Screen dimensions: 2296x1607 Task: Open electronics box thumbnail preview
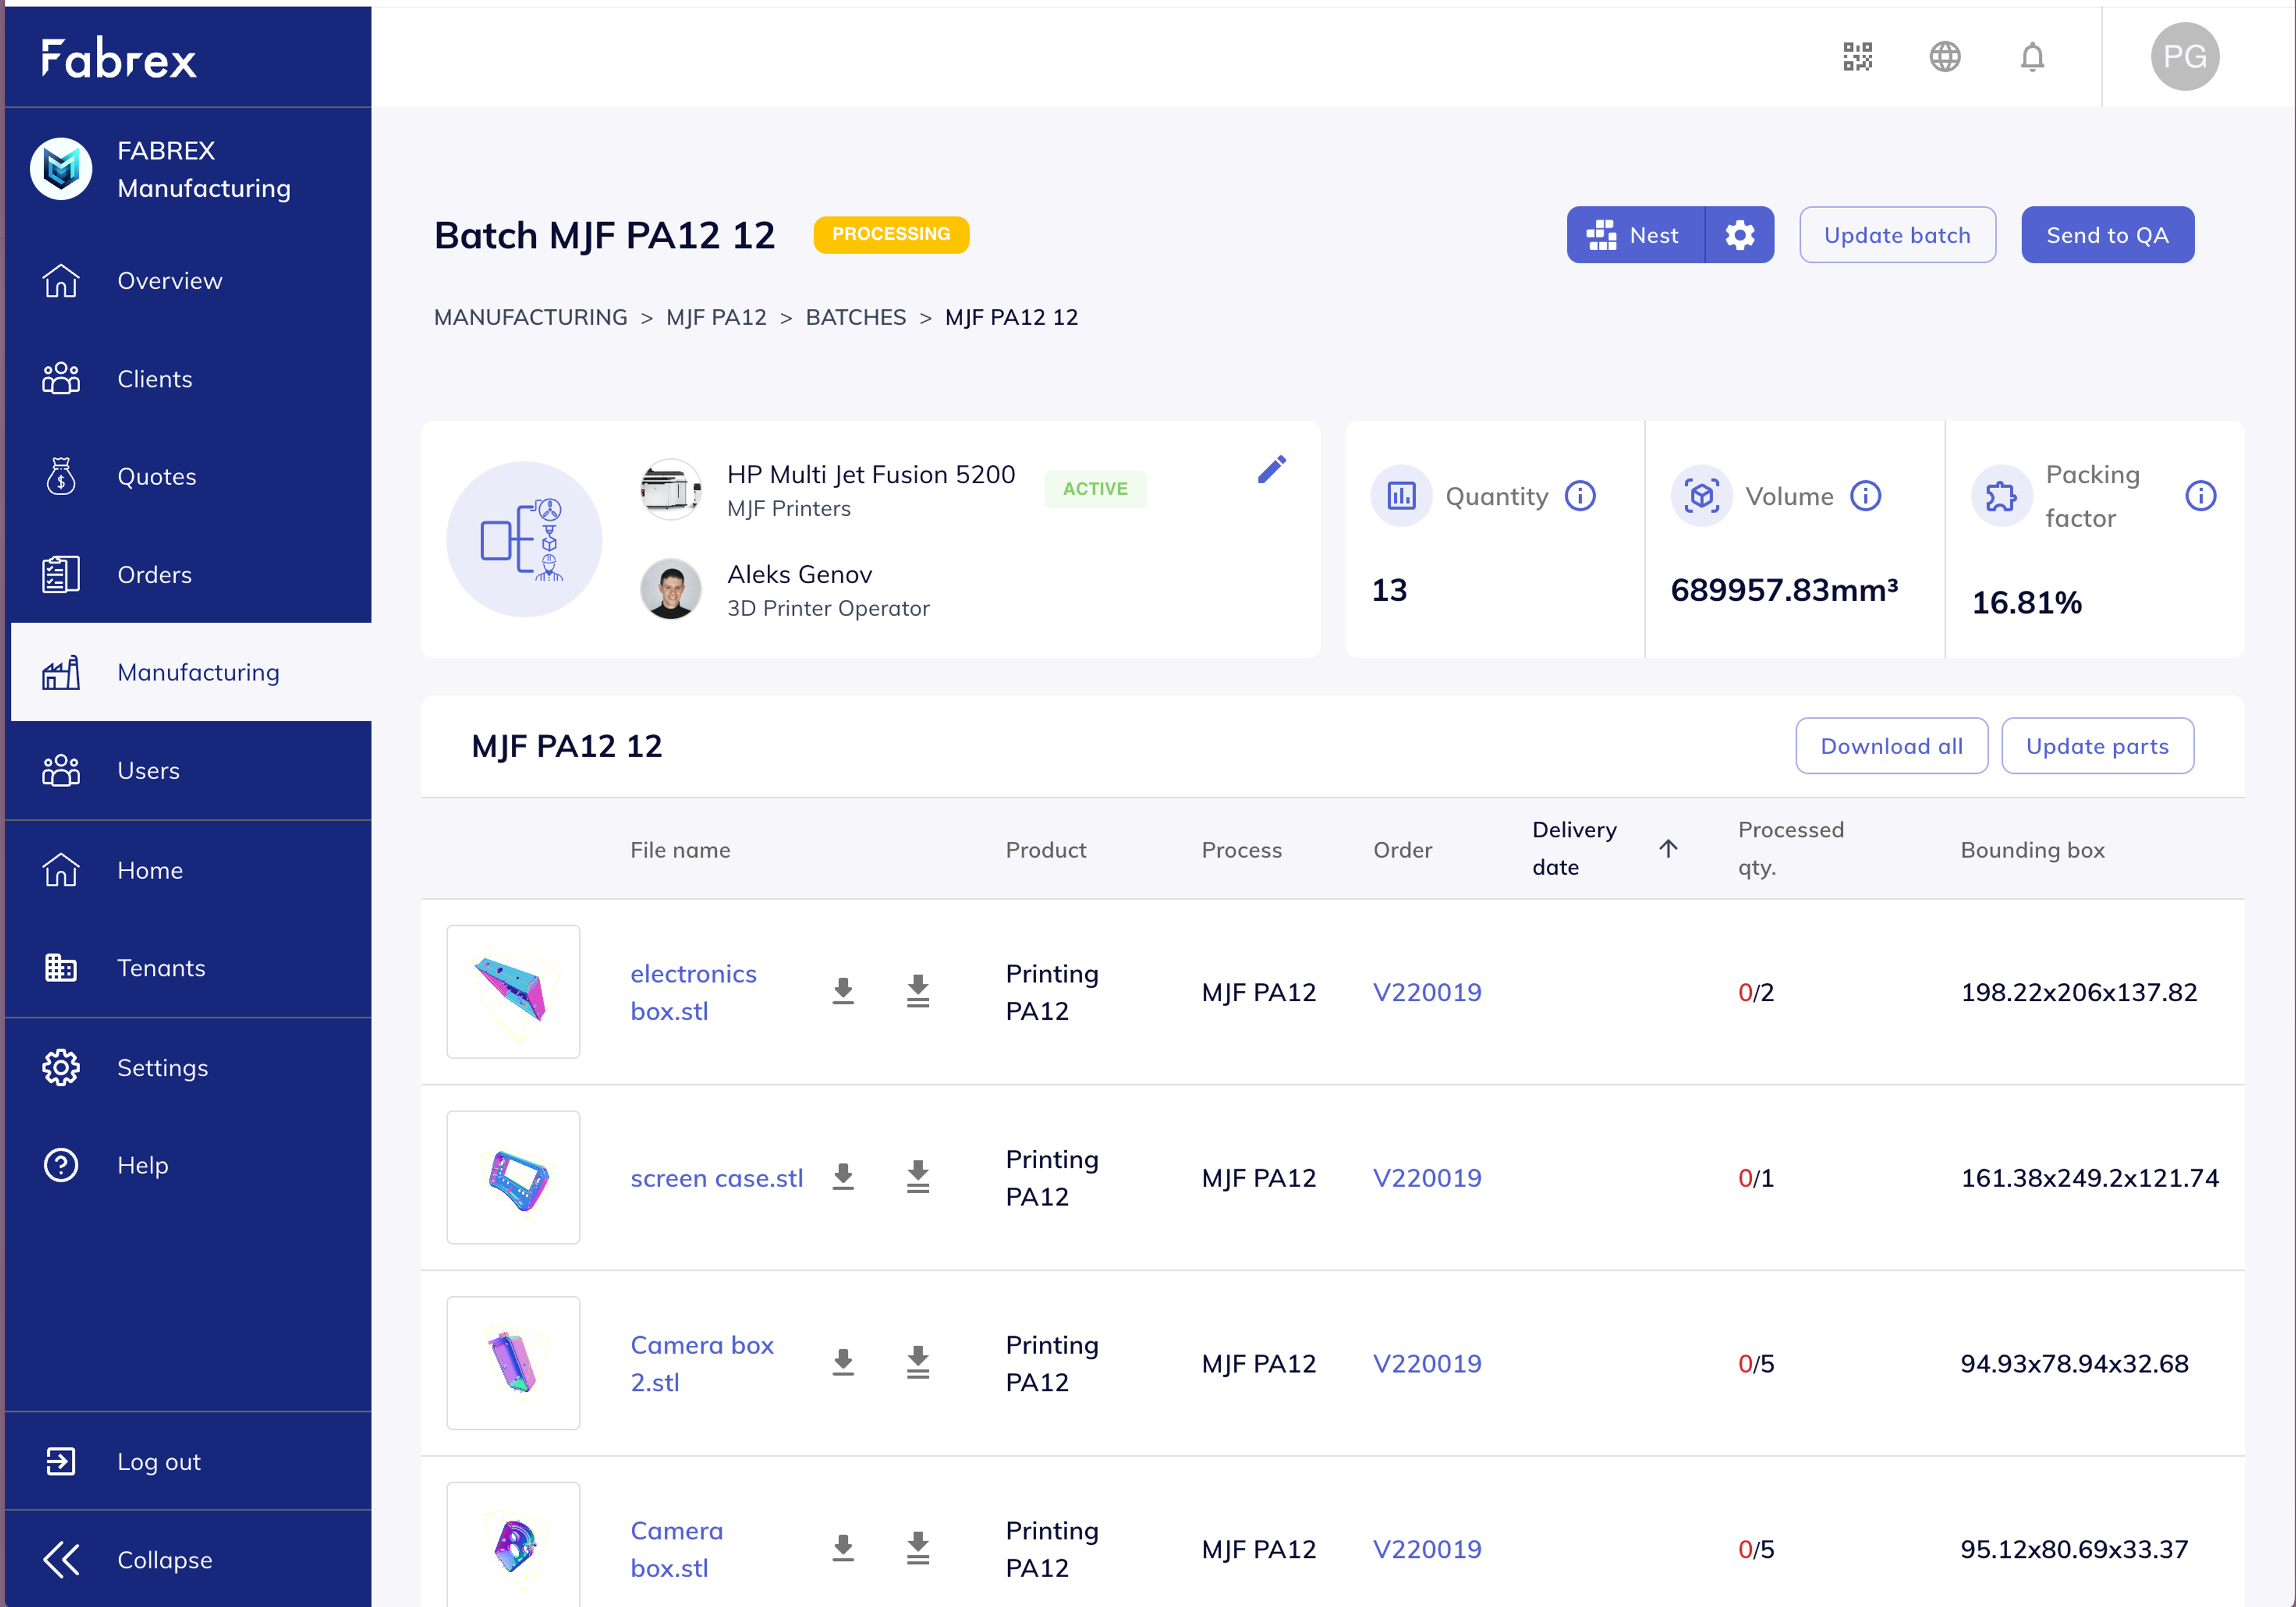click(x=513, y=991)
